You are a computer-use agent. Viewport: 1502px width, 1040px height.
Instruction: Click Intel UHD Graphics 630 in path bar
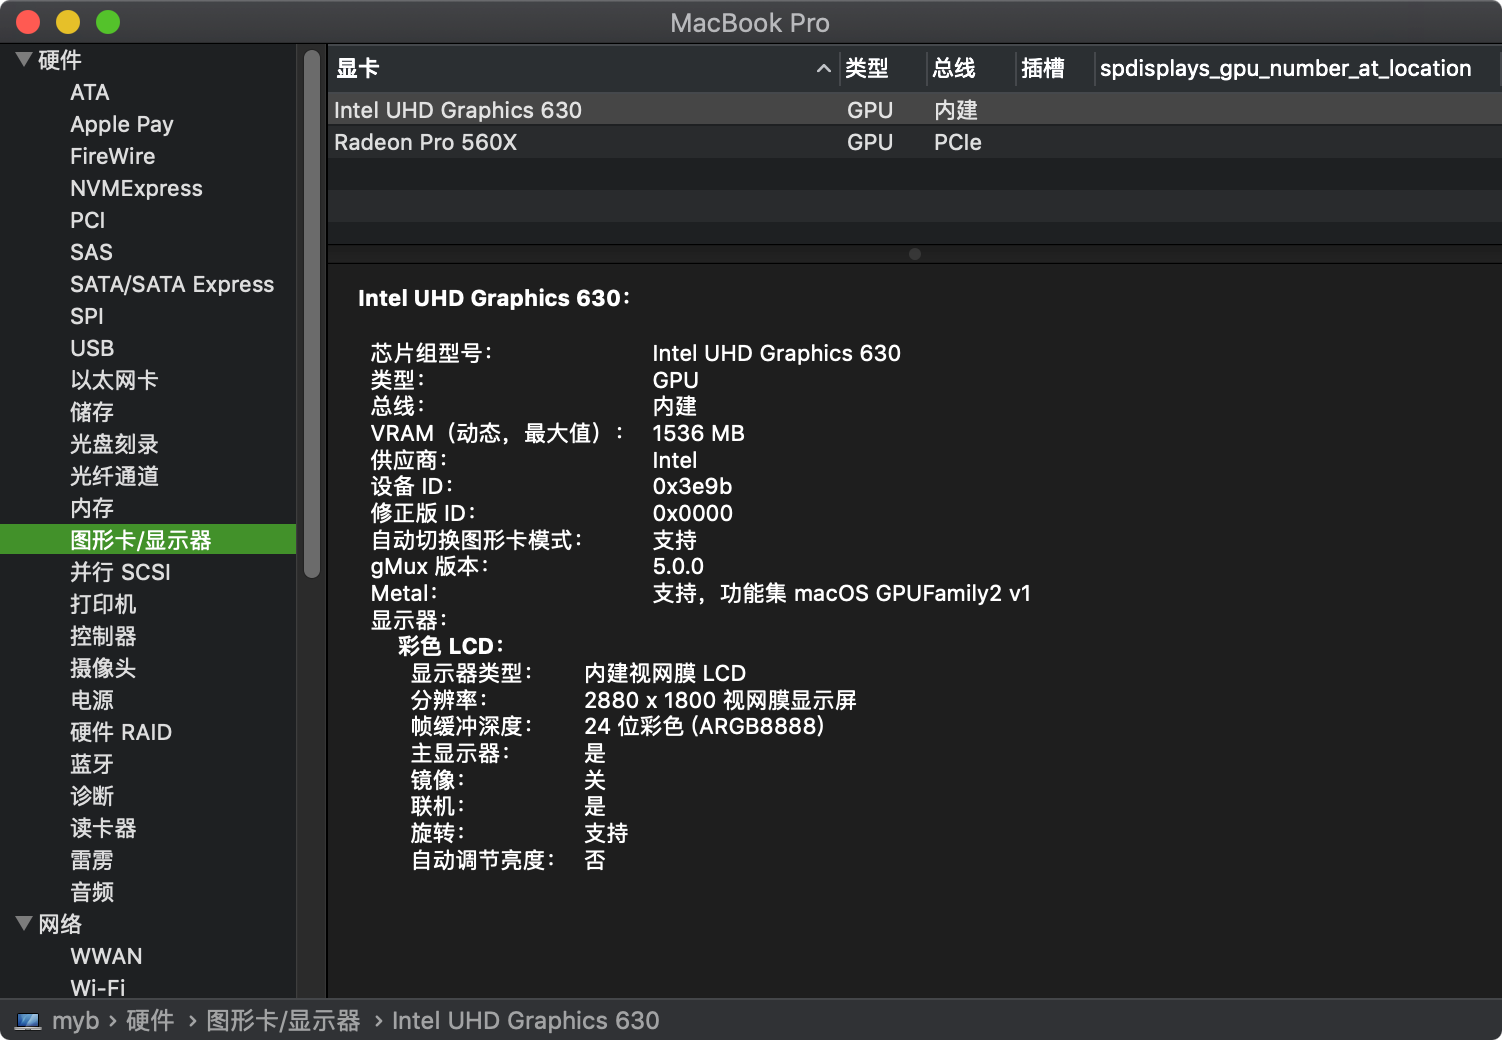[x=526, y=1021]
